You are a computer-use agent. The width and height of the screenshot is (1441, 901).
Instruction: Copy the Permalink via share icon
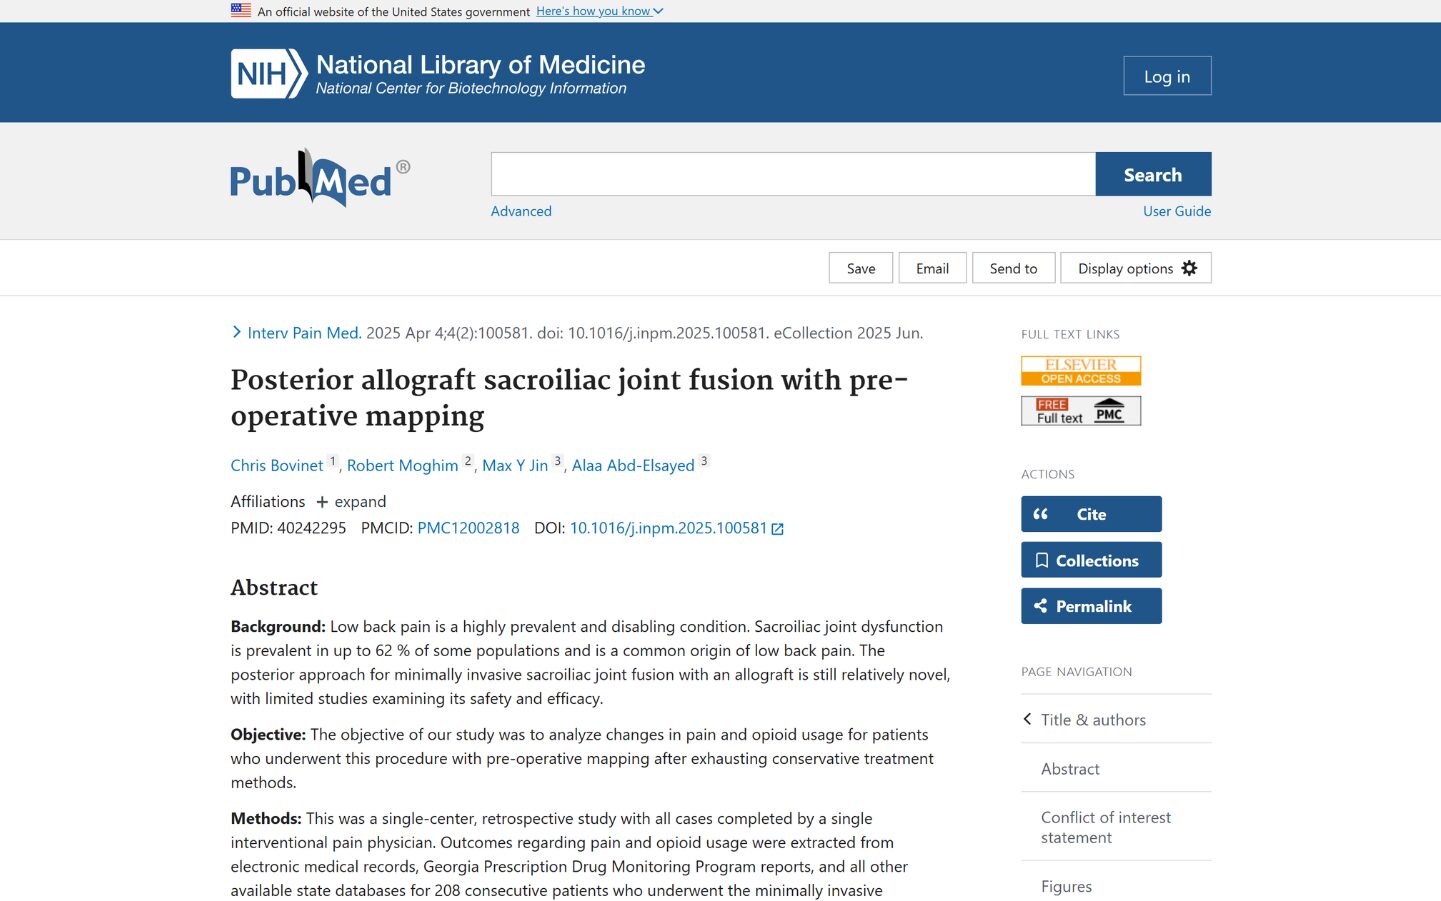1041,606
